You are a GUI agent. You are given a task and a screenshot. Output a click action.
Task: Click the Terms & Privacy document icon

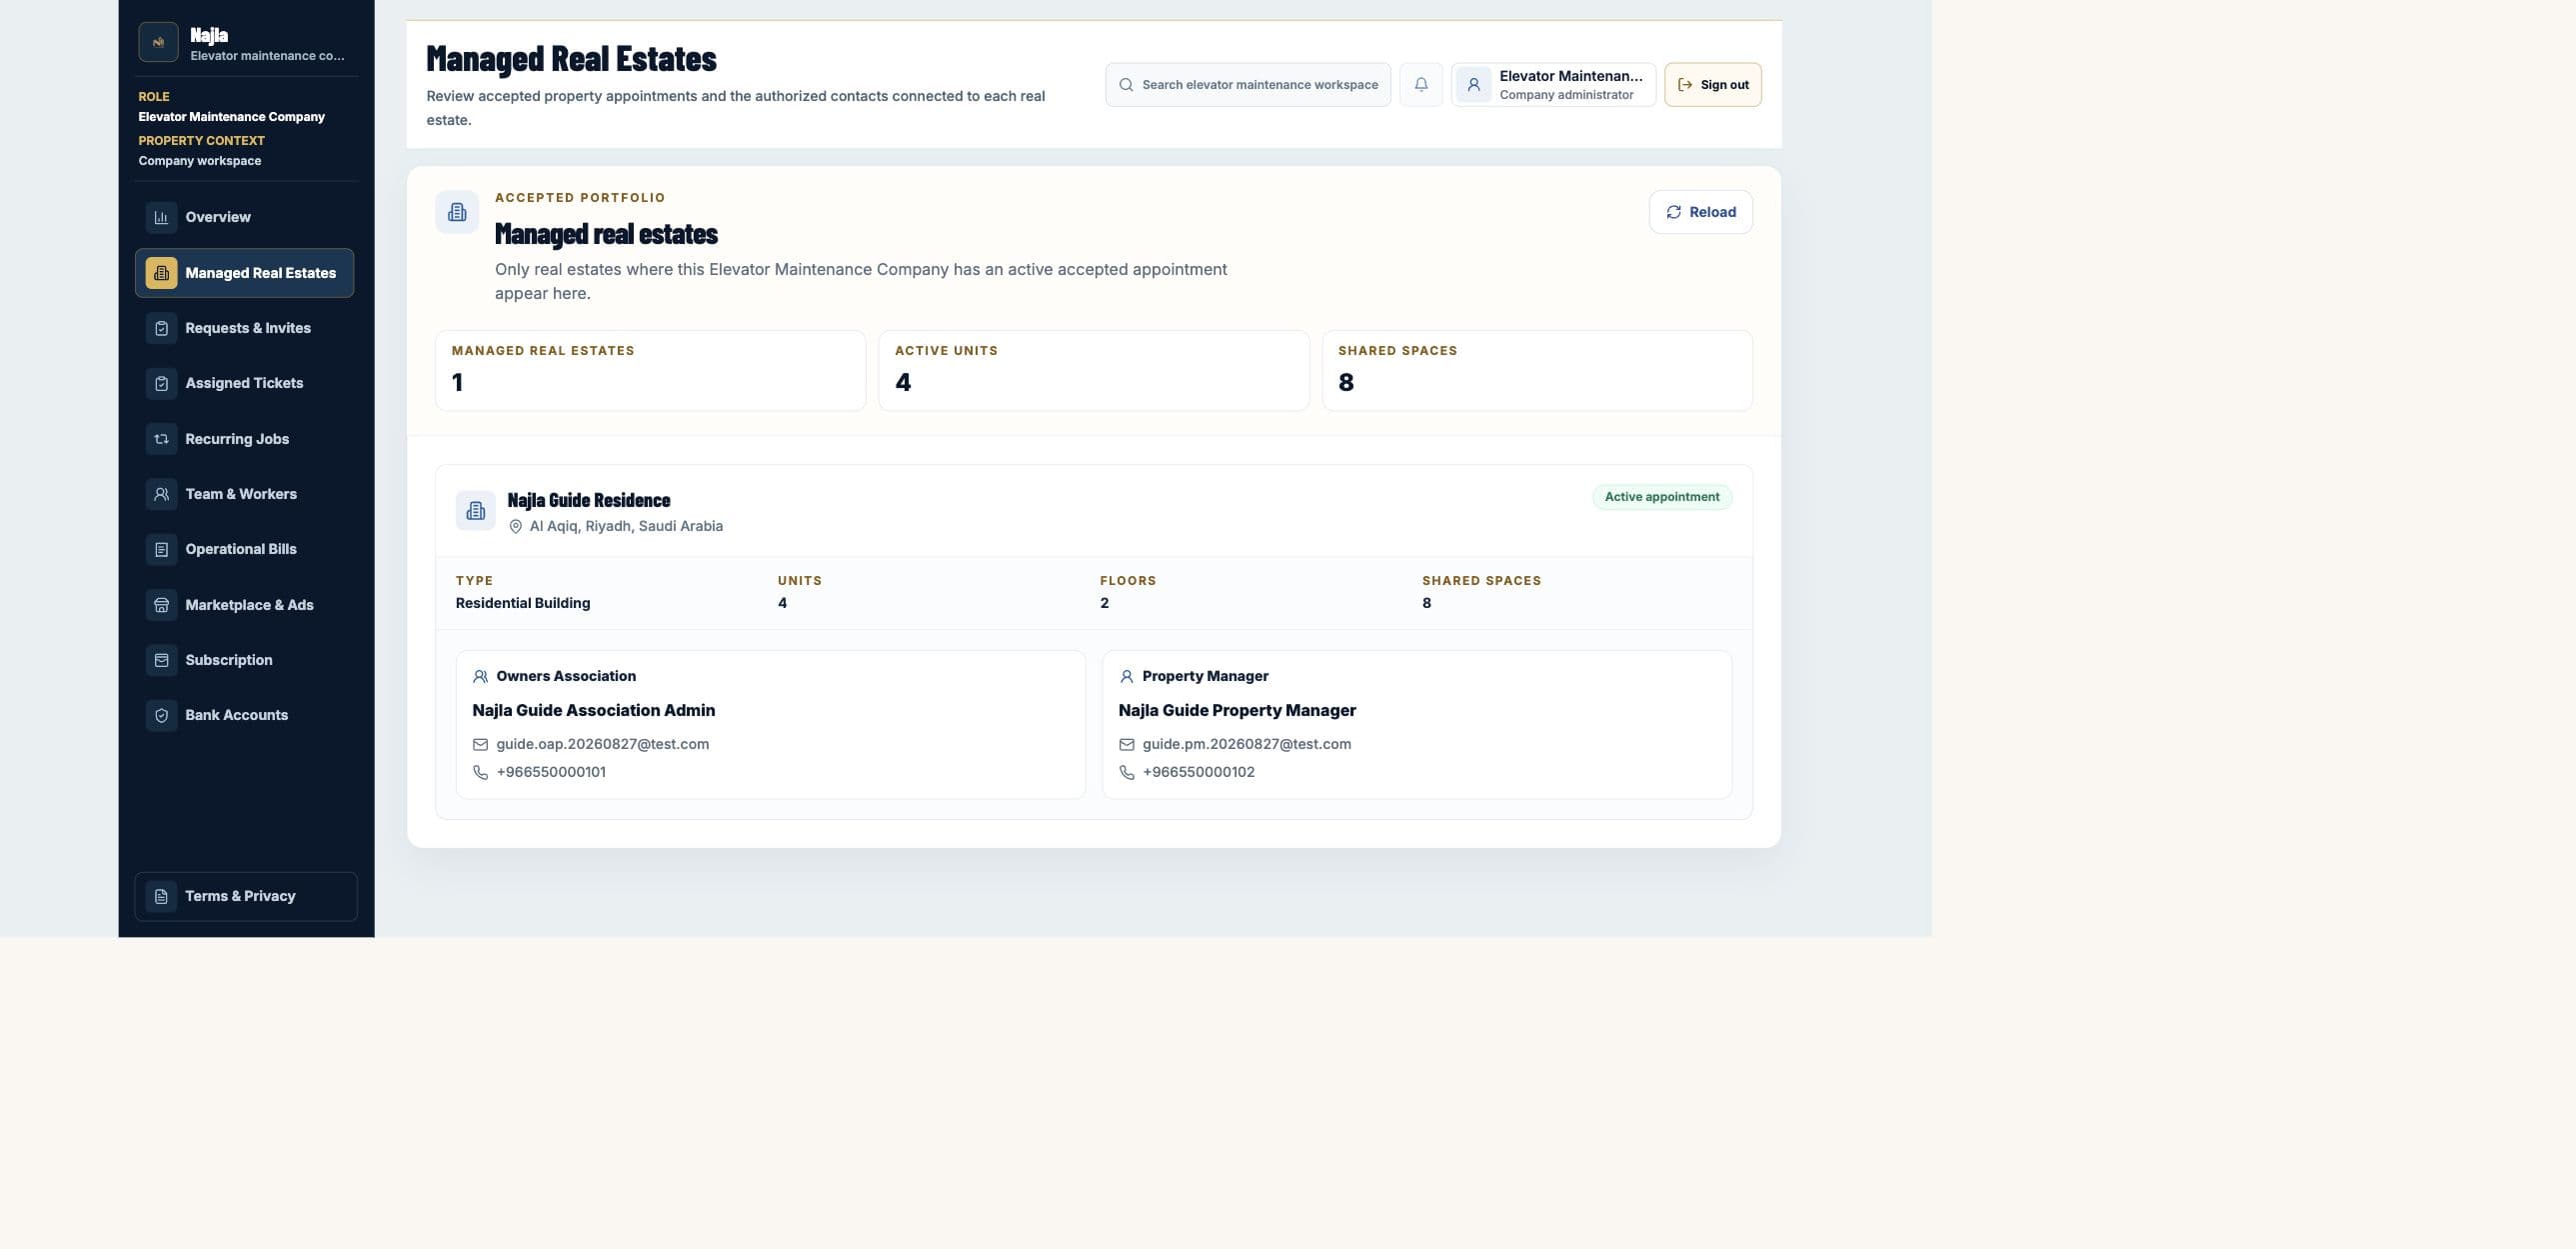pos(161,896)
